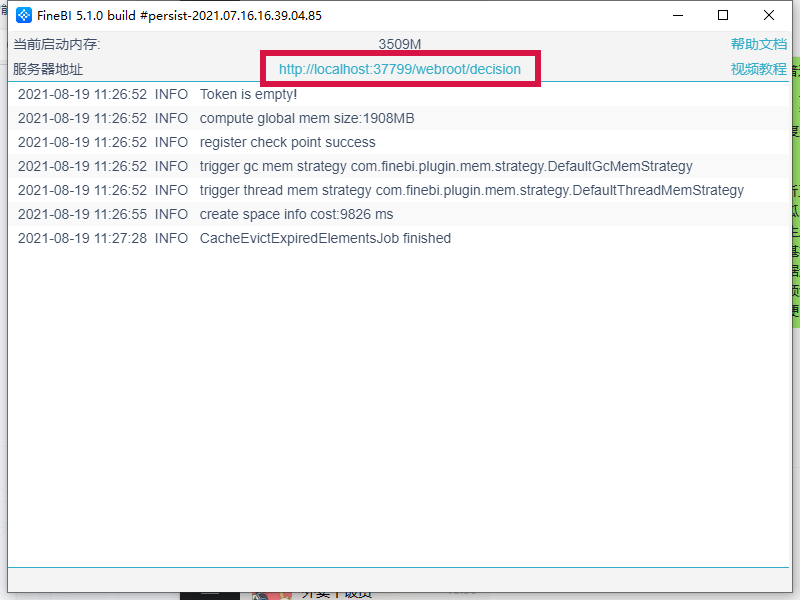The height and width of the screenshot is (600, 800).
Task: Select the 'compute global mem size:1908MB' log entry
Action: (398, 118)
